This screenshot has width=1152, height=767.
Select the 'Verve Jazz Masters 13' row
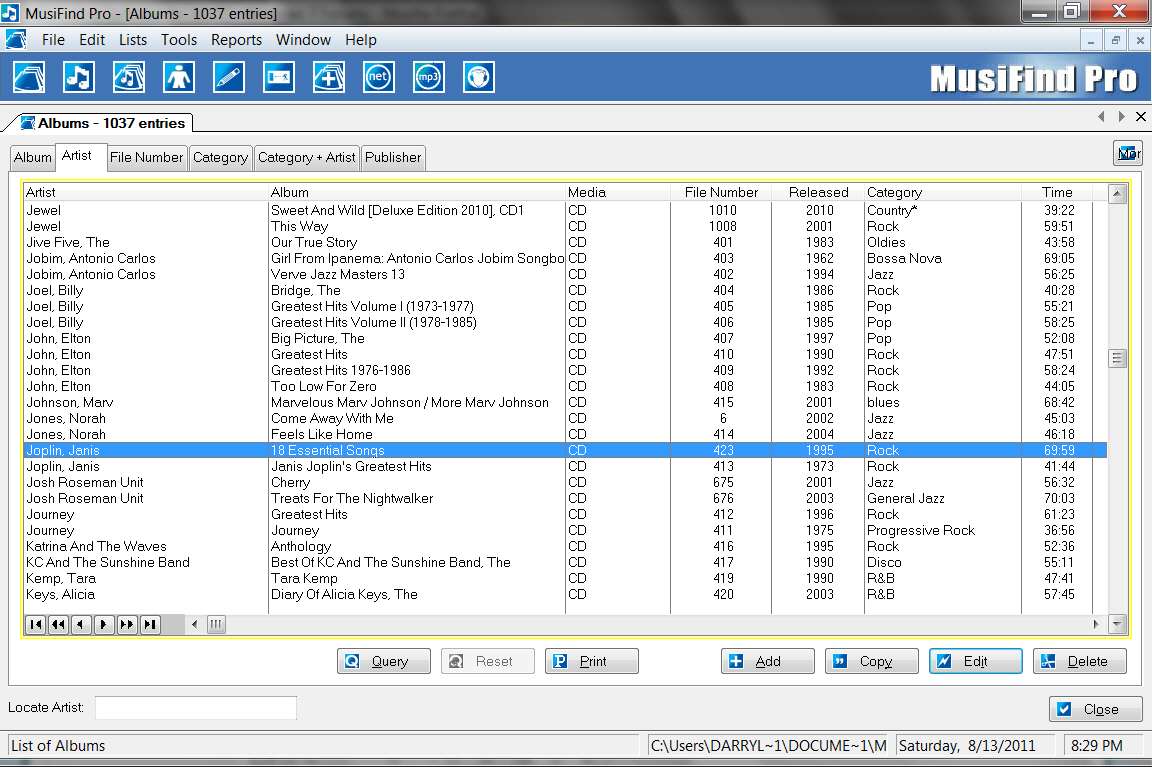click(564, 274)
